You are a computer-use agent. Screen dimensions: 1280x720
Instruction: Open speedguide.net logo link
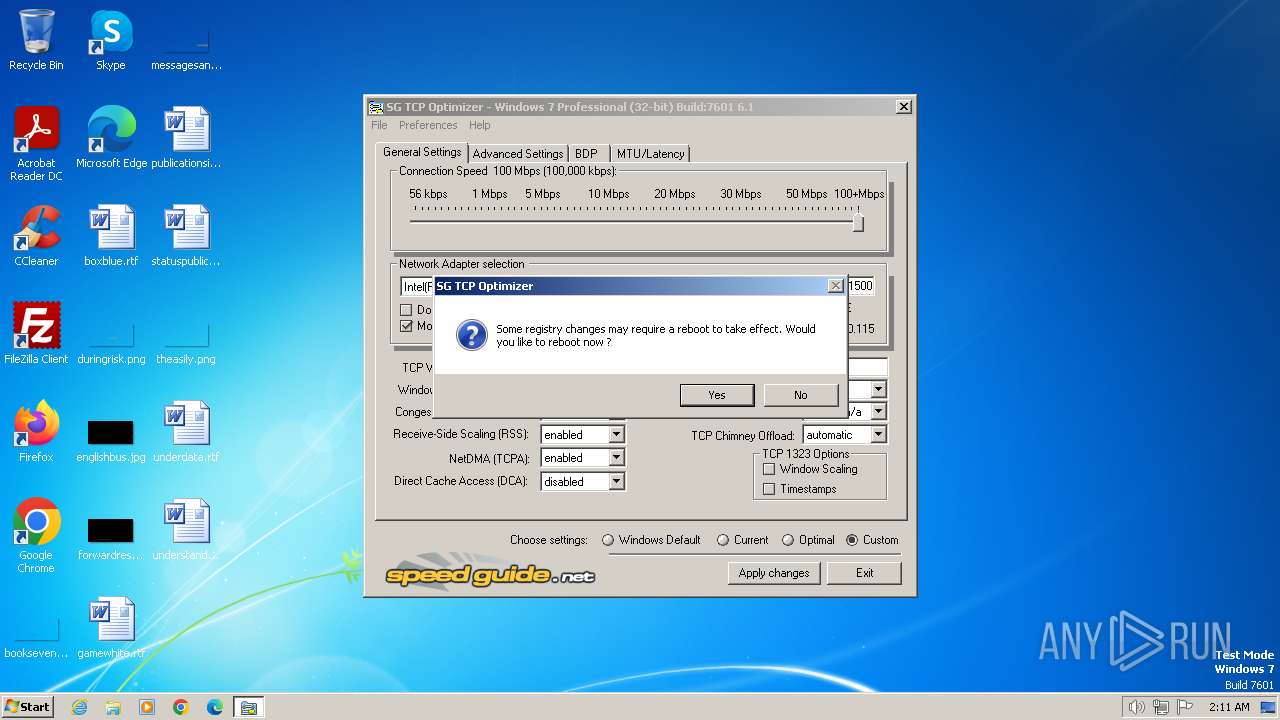490,573
